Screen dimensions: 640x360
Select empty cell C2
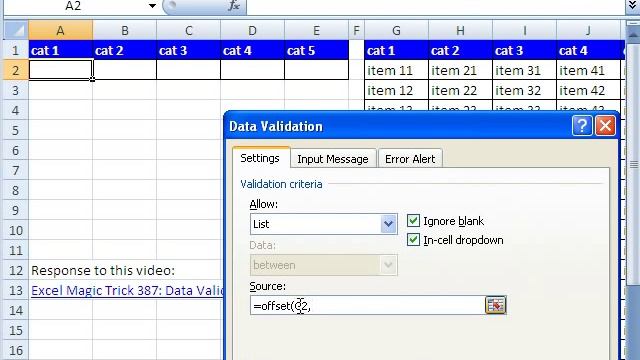click(189, 70)
